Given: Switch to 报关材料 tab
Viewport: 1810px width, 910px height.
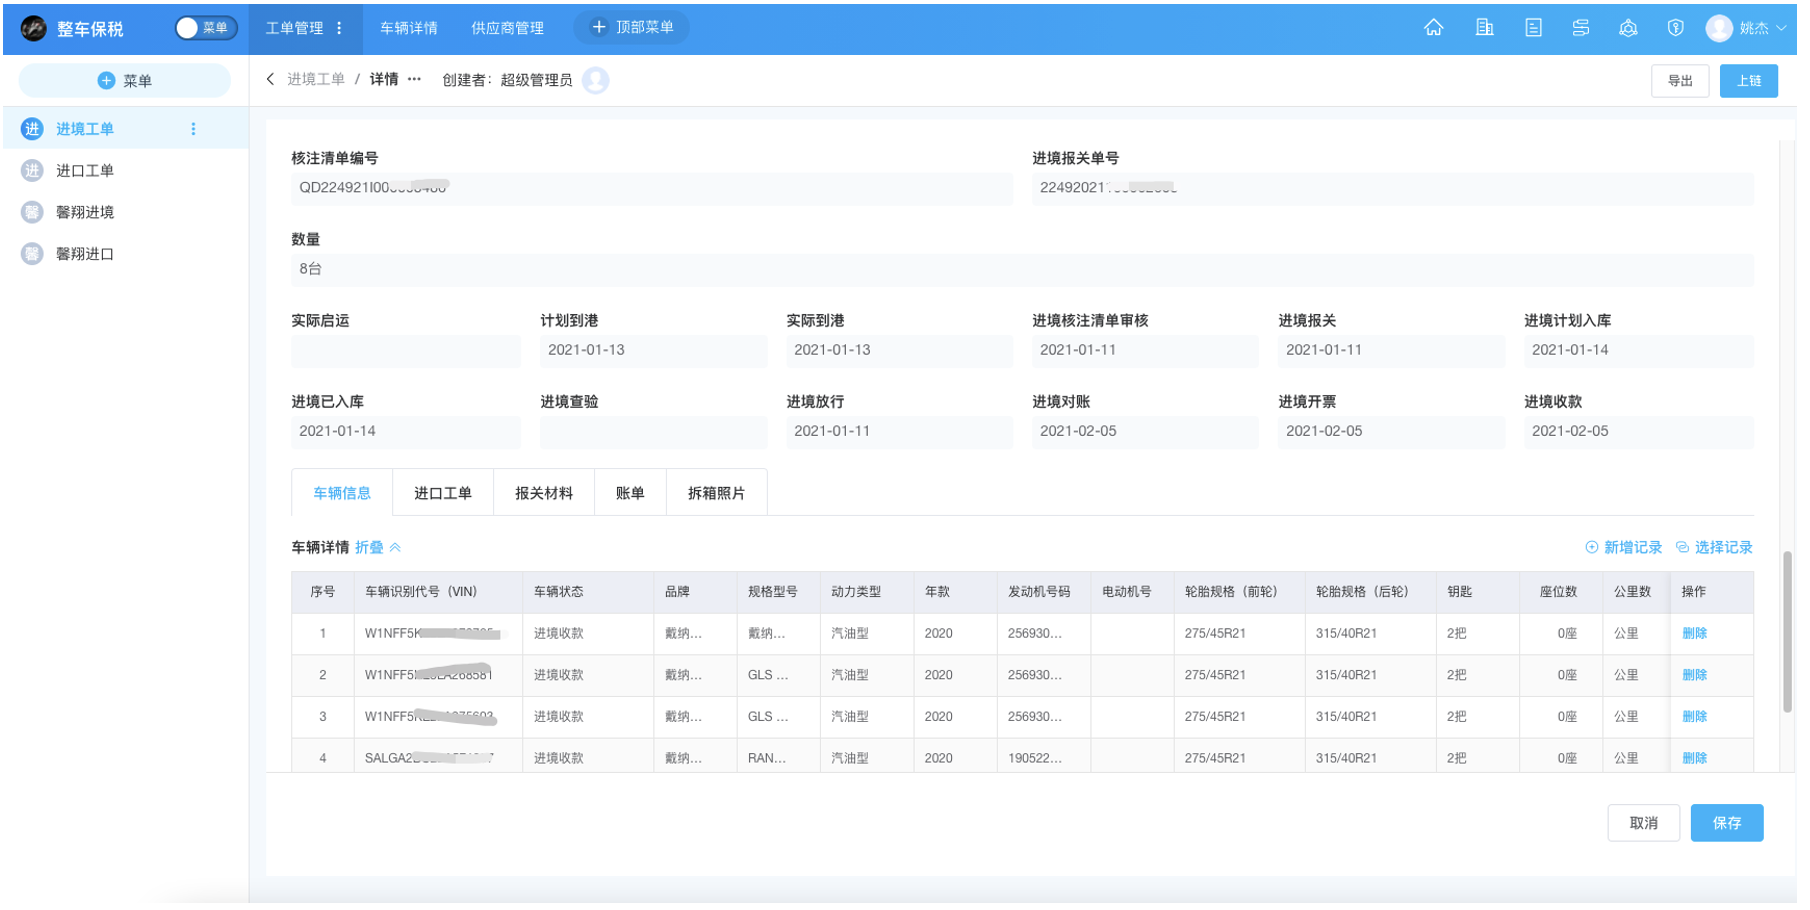Looking at the screenshot, I should point(544,493).
